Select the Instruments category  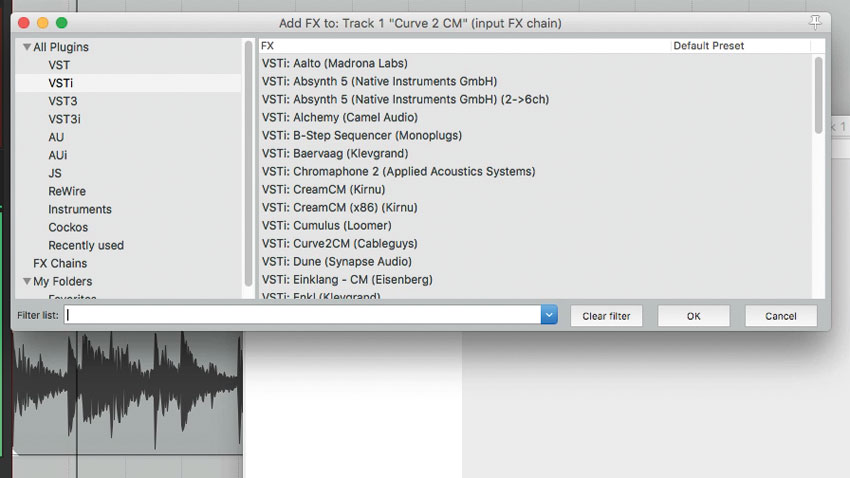pyautogui.click(x=80, y=209)
